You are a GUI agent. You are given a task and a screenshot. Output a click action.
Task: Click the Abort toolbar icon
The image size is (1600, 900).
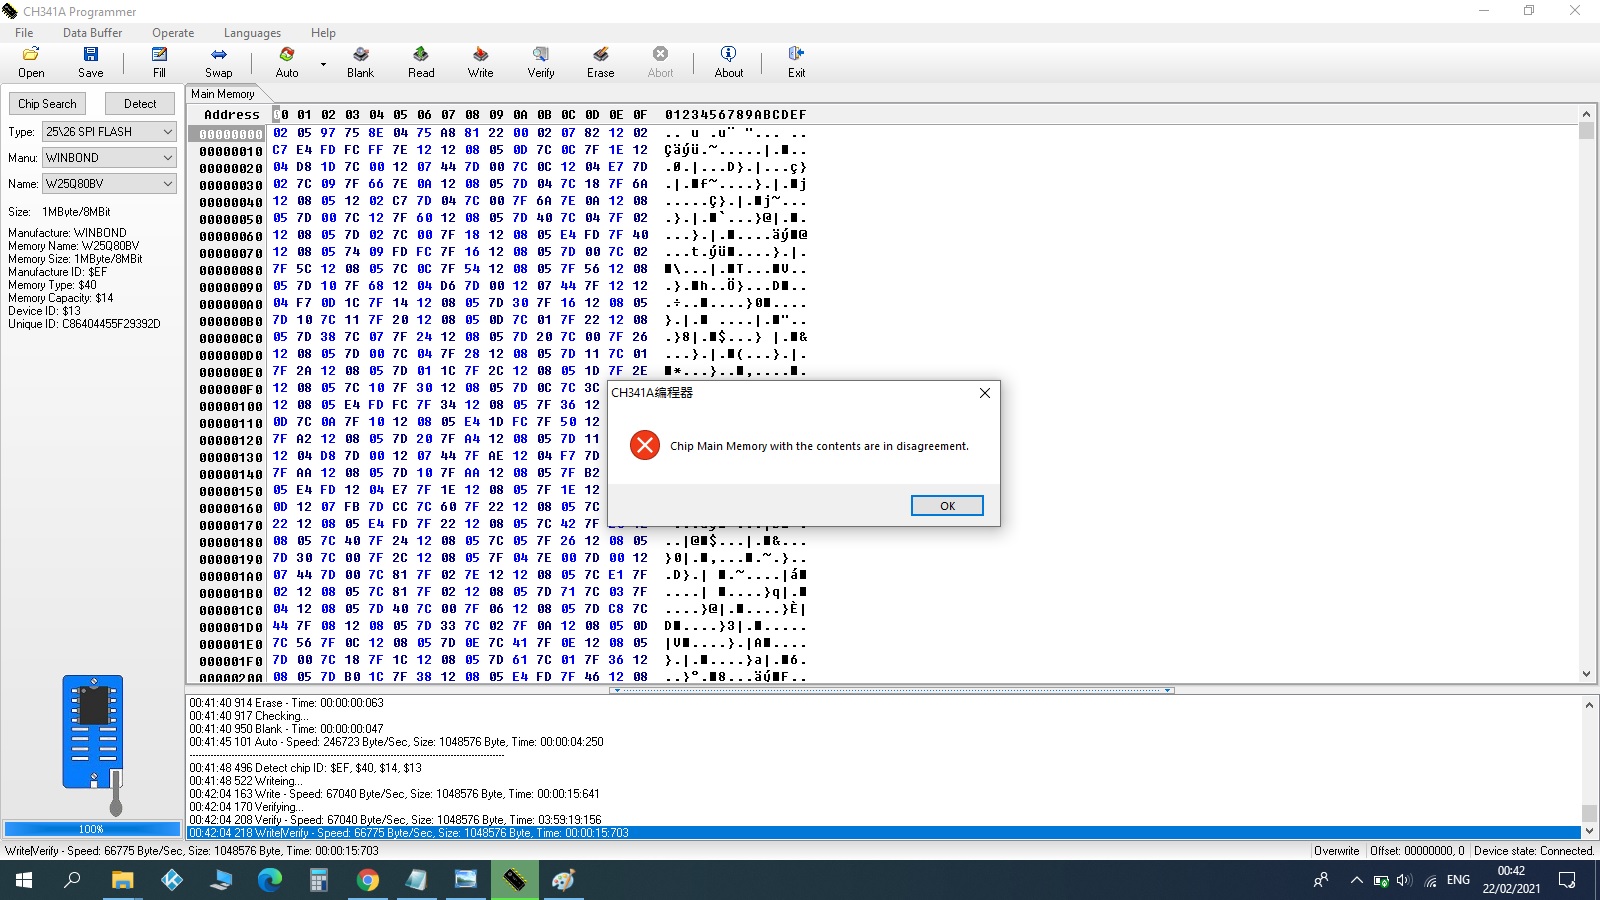[660, 61]
